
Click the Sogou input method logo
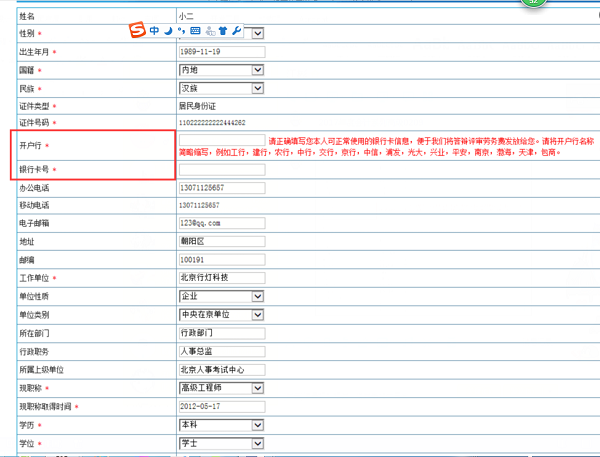(x=137, y=31)
